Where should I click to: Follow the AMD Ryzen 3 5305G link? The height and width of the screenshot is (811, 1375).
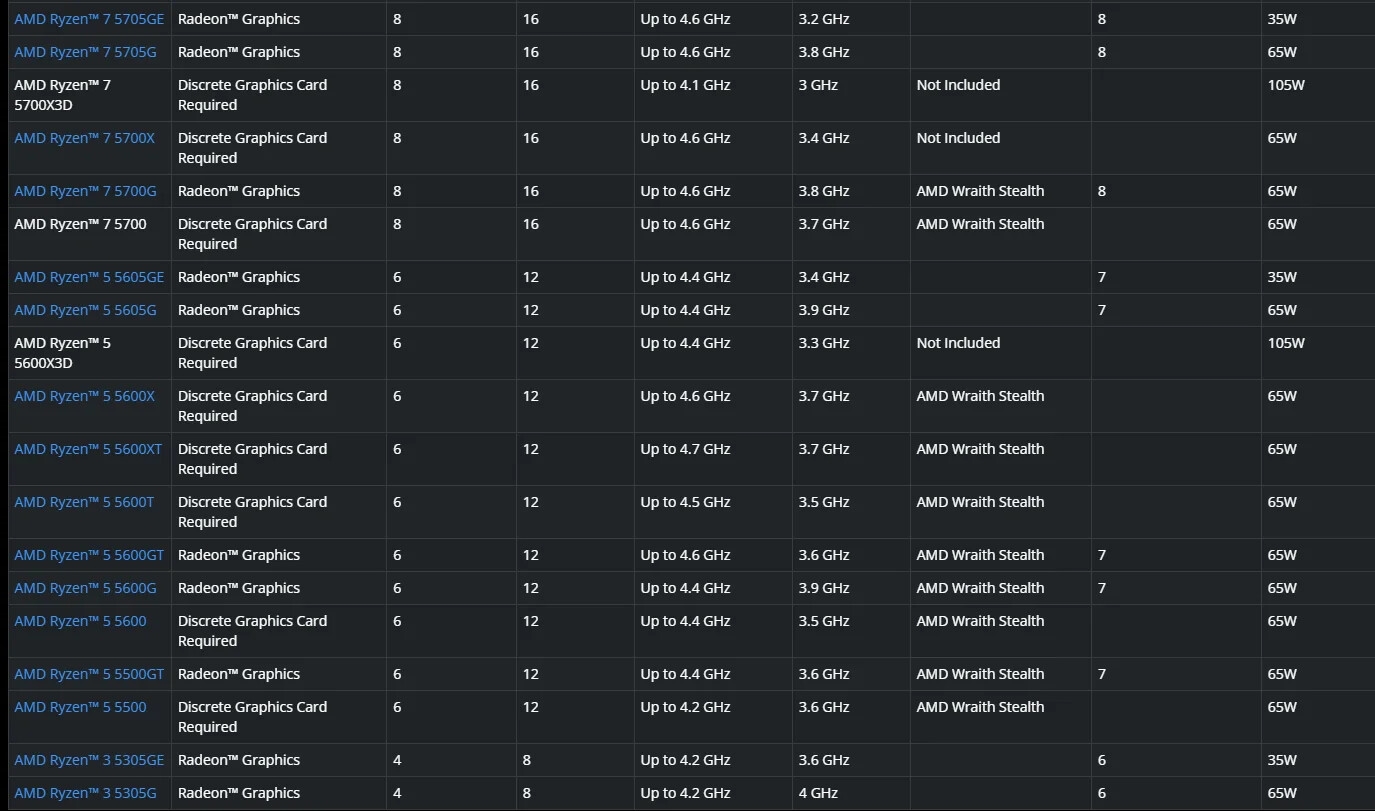[x=85, y=793]
